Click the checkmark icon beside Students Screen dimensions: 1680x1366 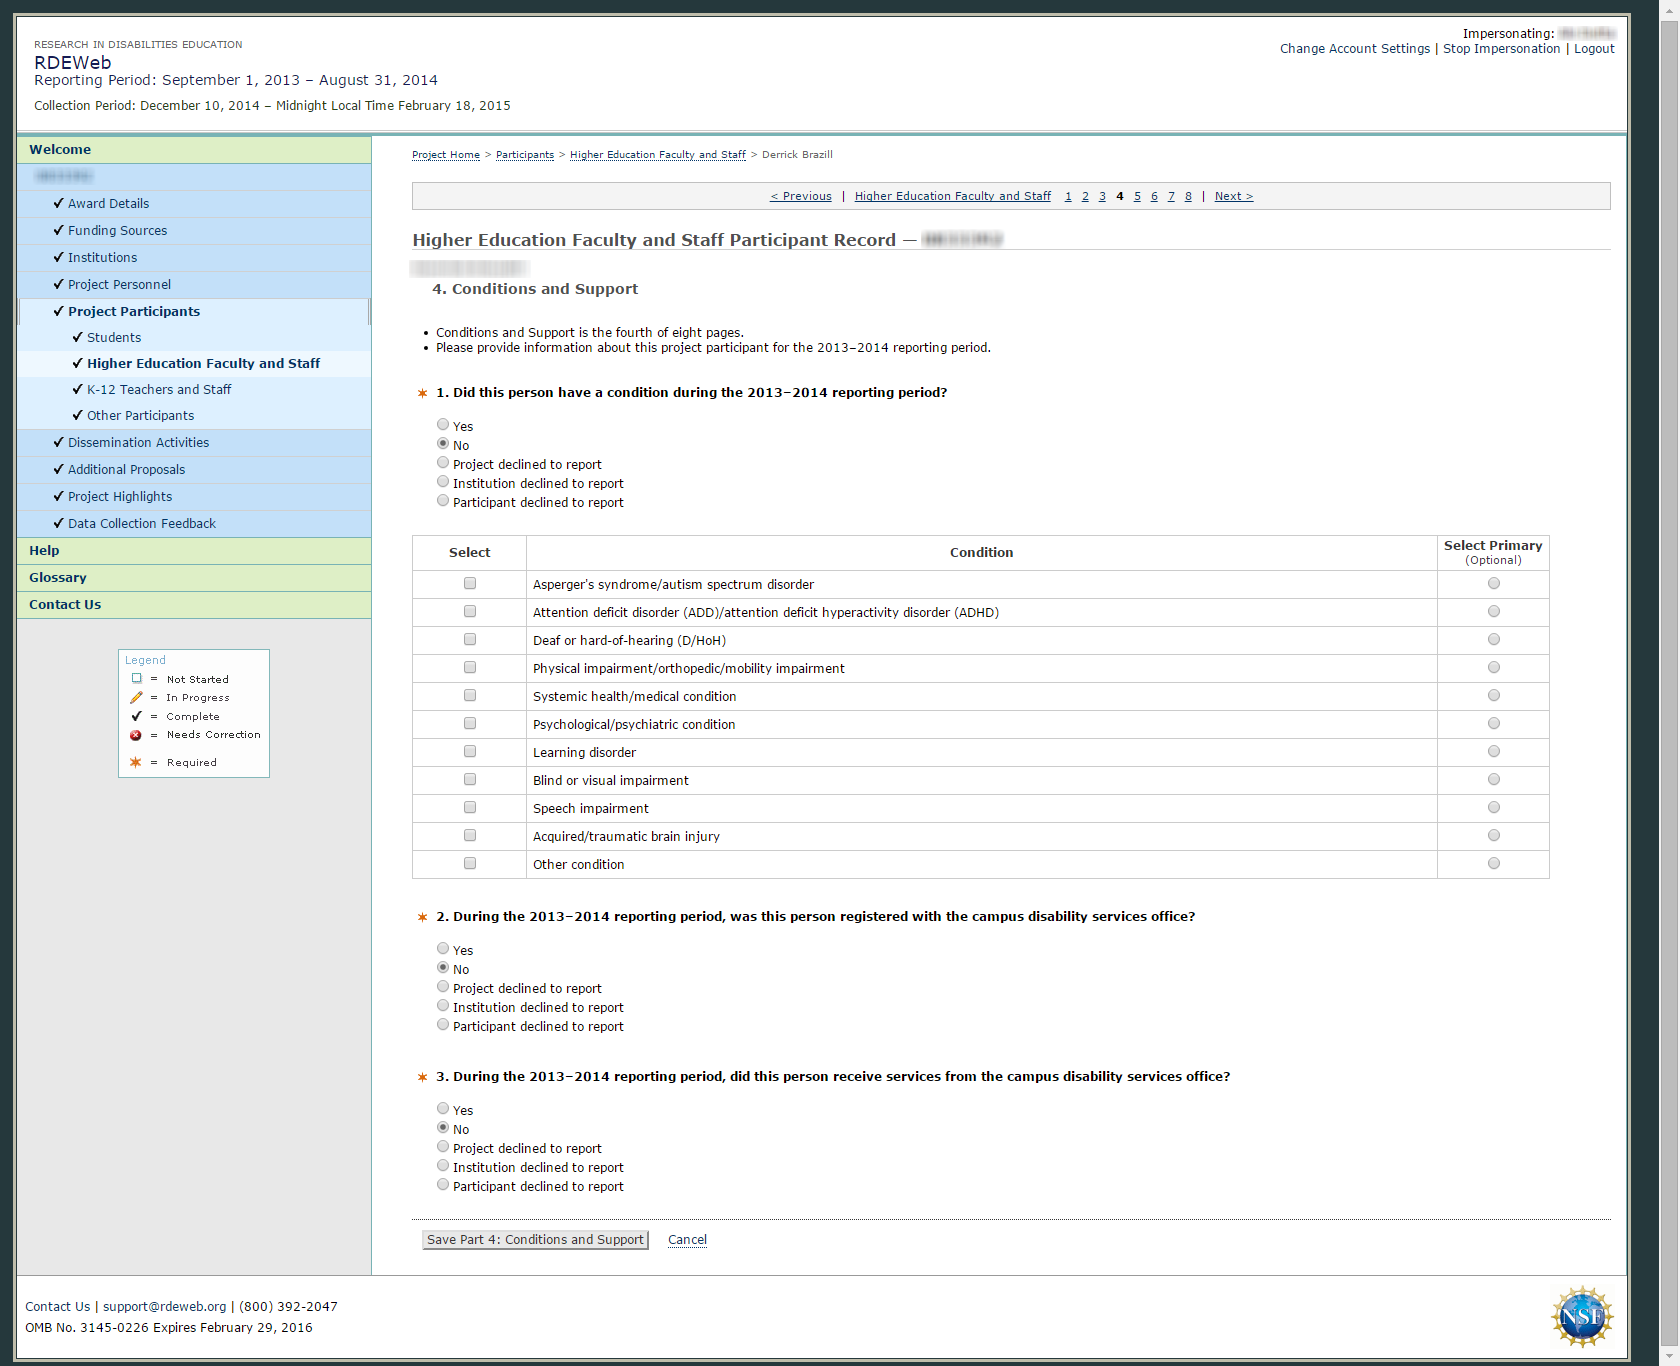click(x=77, y=337)
